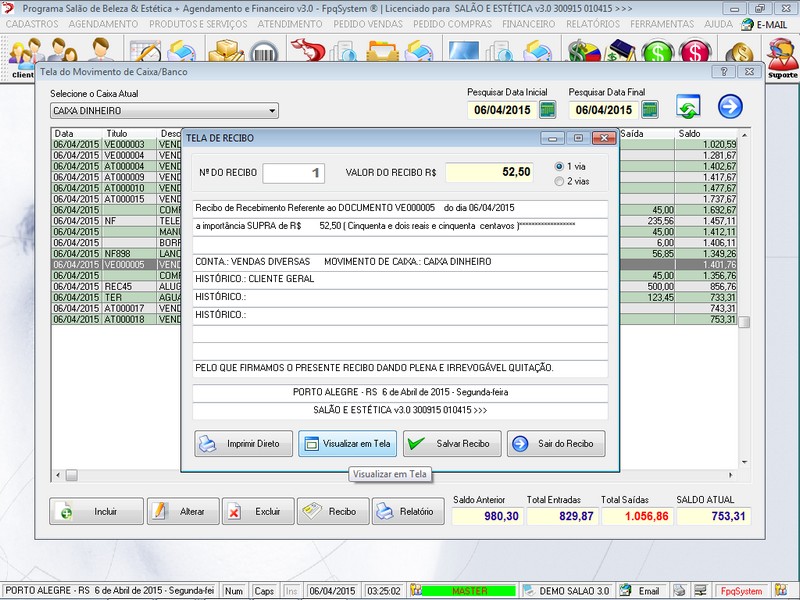Open calendar for Pesquisar Data Inicial
800x600 pixels.
pyautogui.click(x=547, y=110)
